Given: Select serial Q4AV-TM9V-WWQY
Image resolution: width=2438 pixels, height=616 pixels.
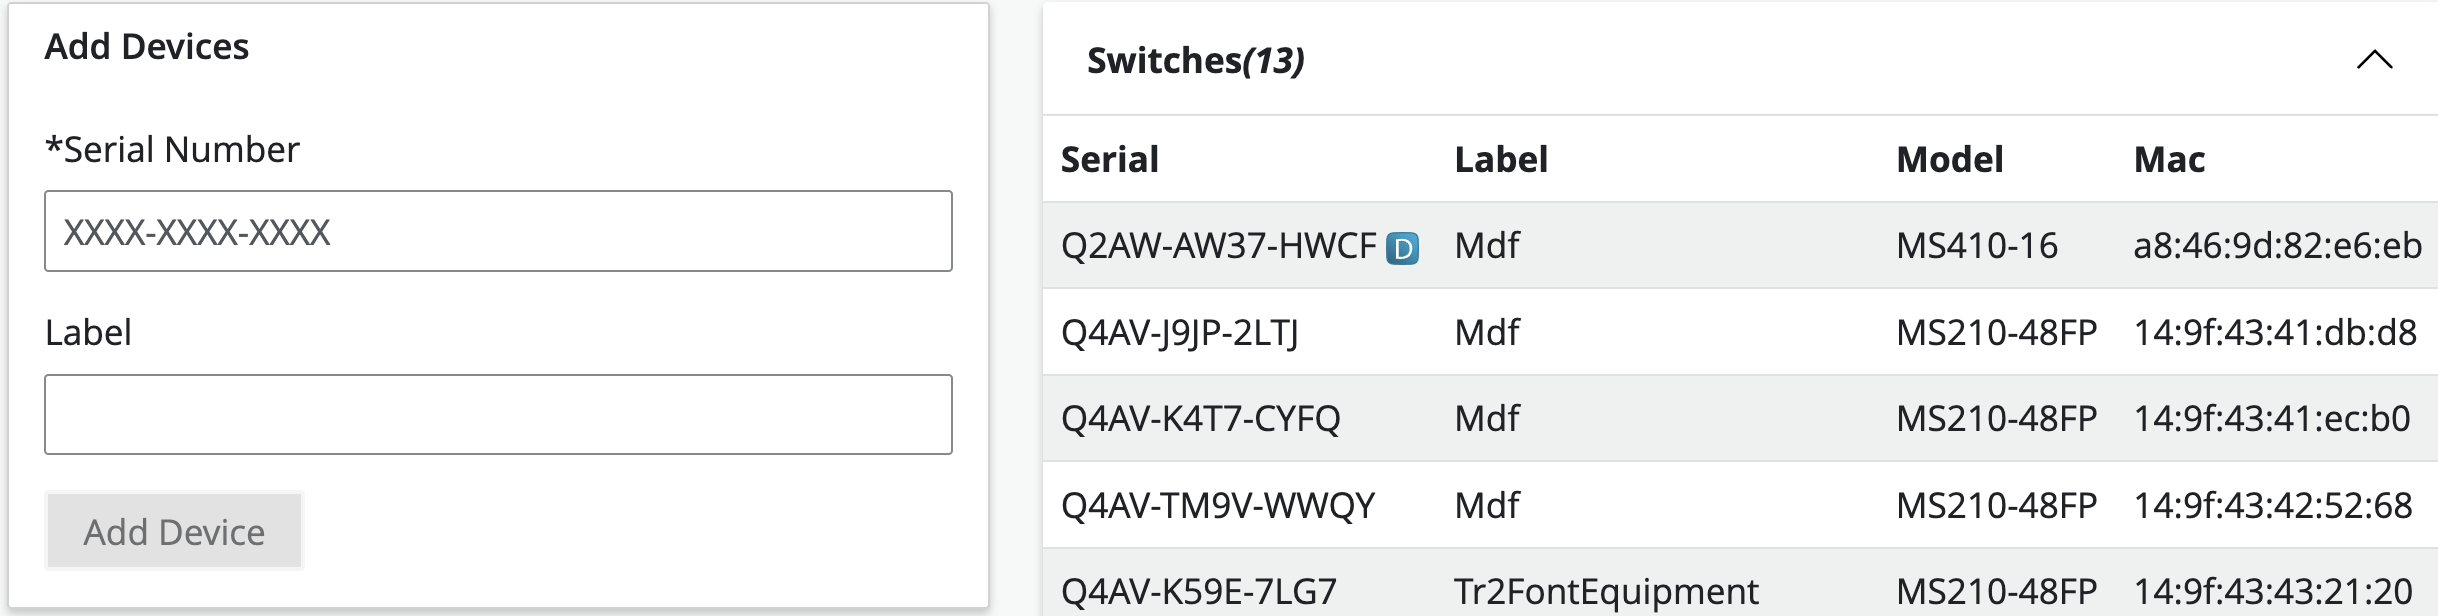Looking at the screenshot, I should click(1217, 506).
